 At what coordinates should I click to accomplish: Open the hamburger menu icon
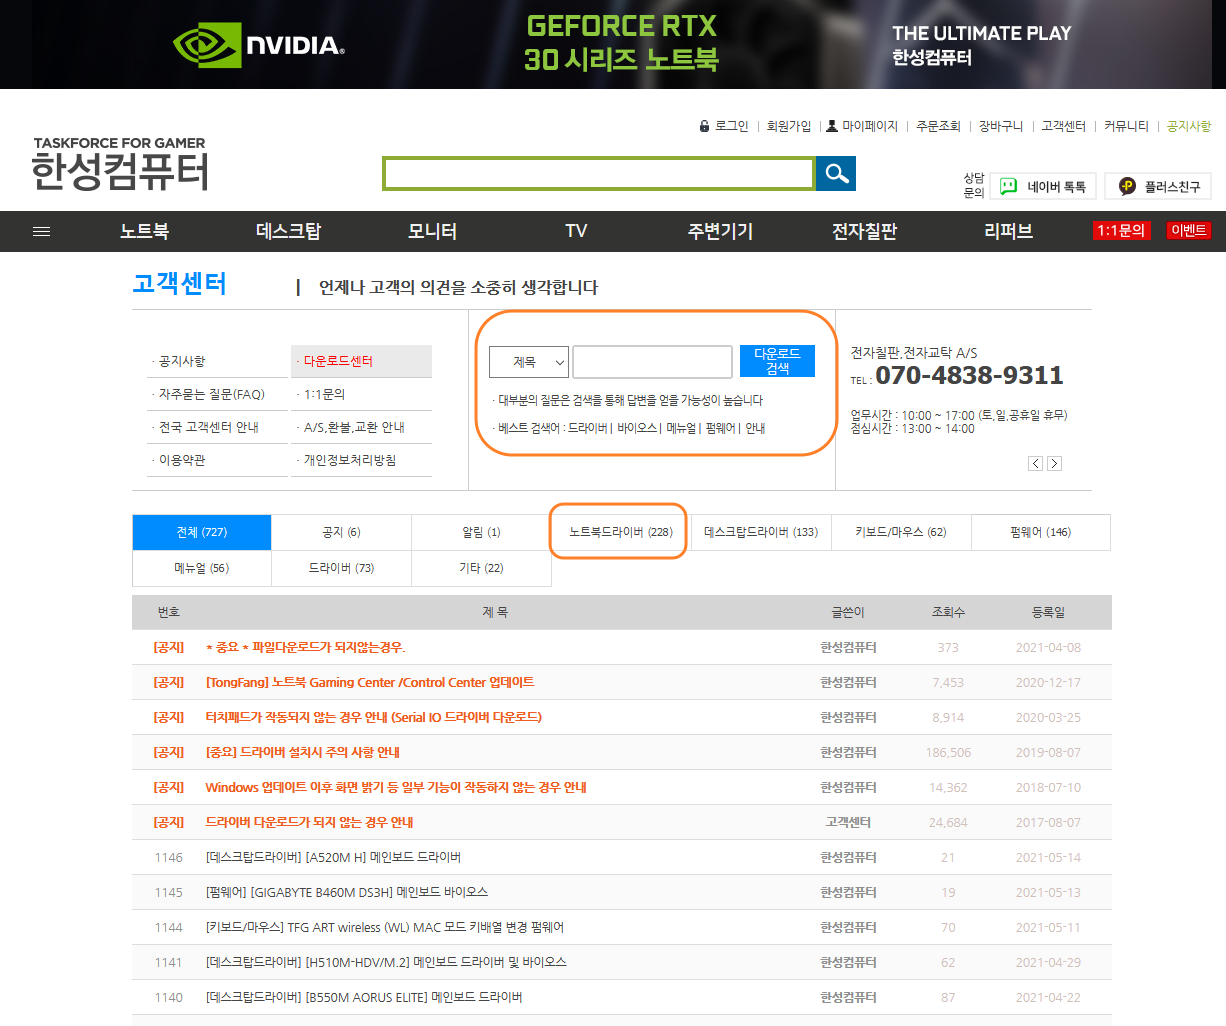coord(41,231)
